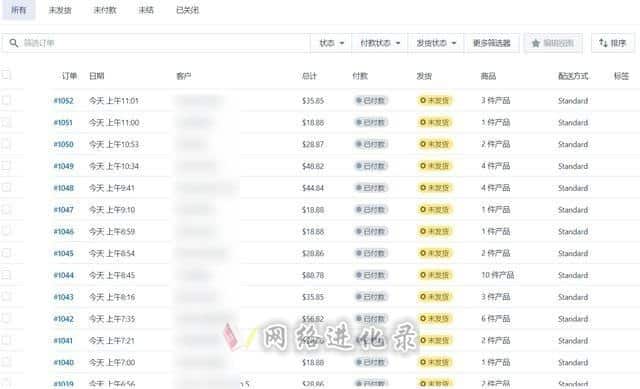640x389 pixels.
Task: Click the 总计 column header
Action: tap(309, 76)
